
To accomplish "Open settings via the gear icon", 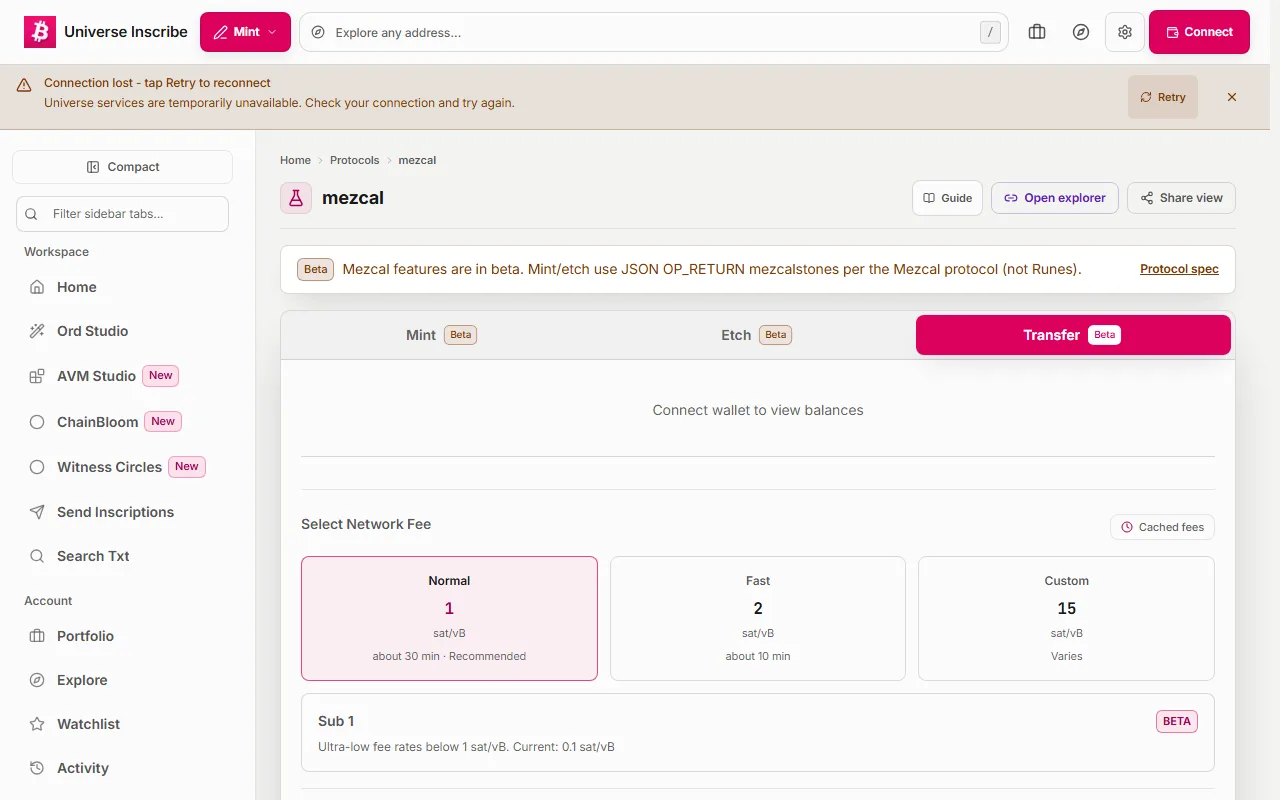I will 1125,32.
